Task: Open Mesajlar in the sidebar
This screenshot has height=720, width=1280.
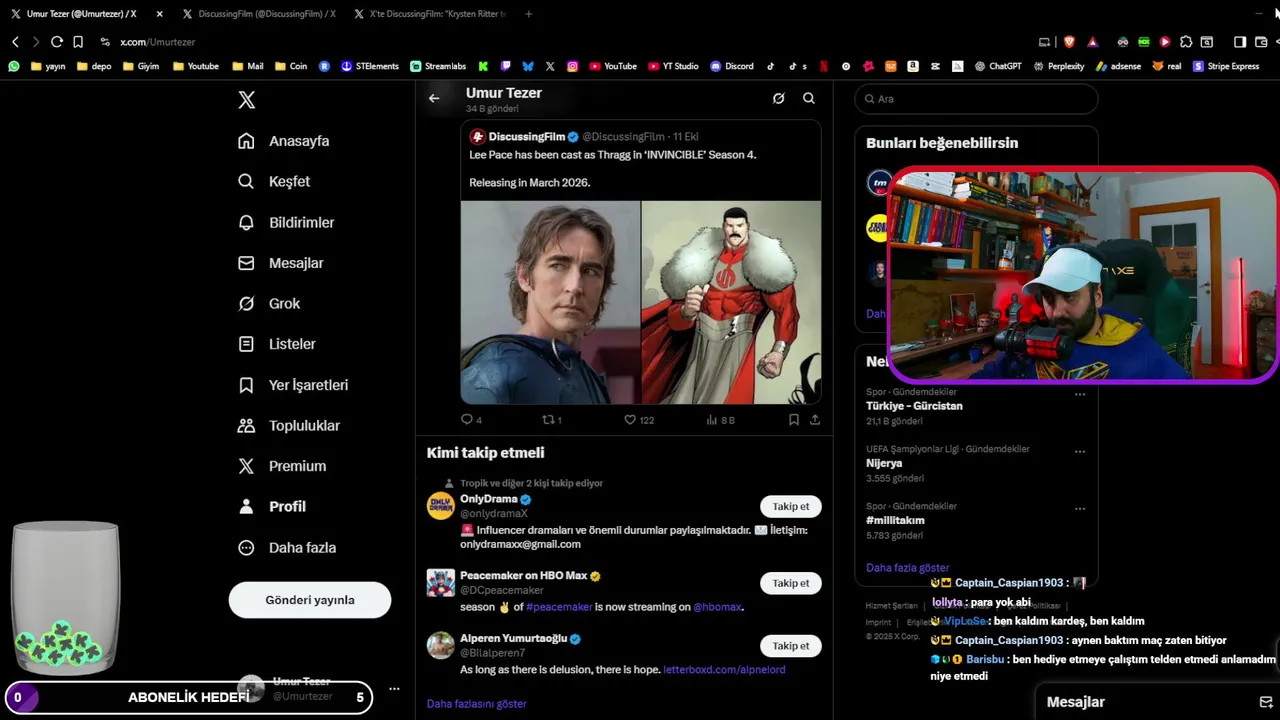Action: [x=281, y=263]
